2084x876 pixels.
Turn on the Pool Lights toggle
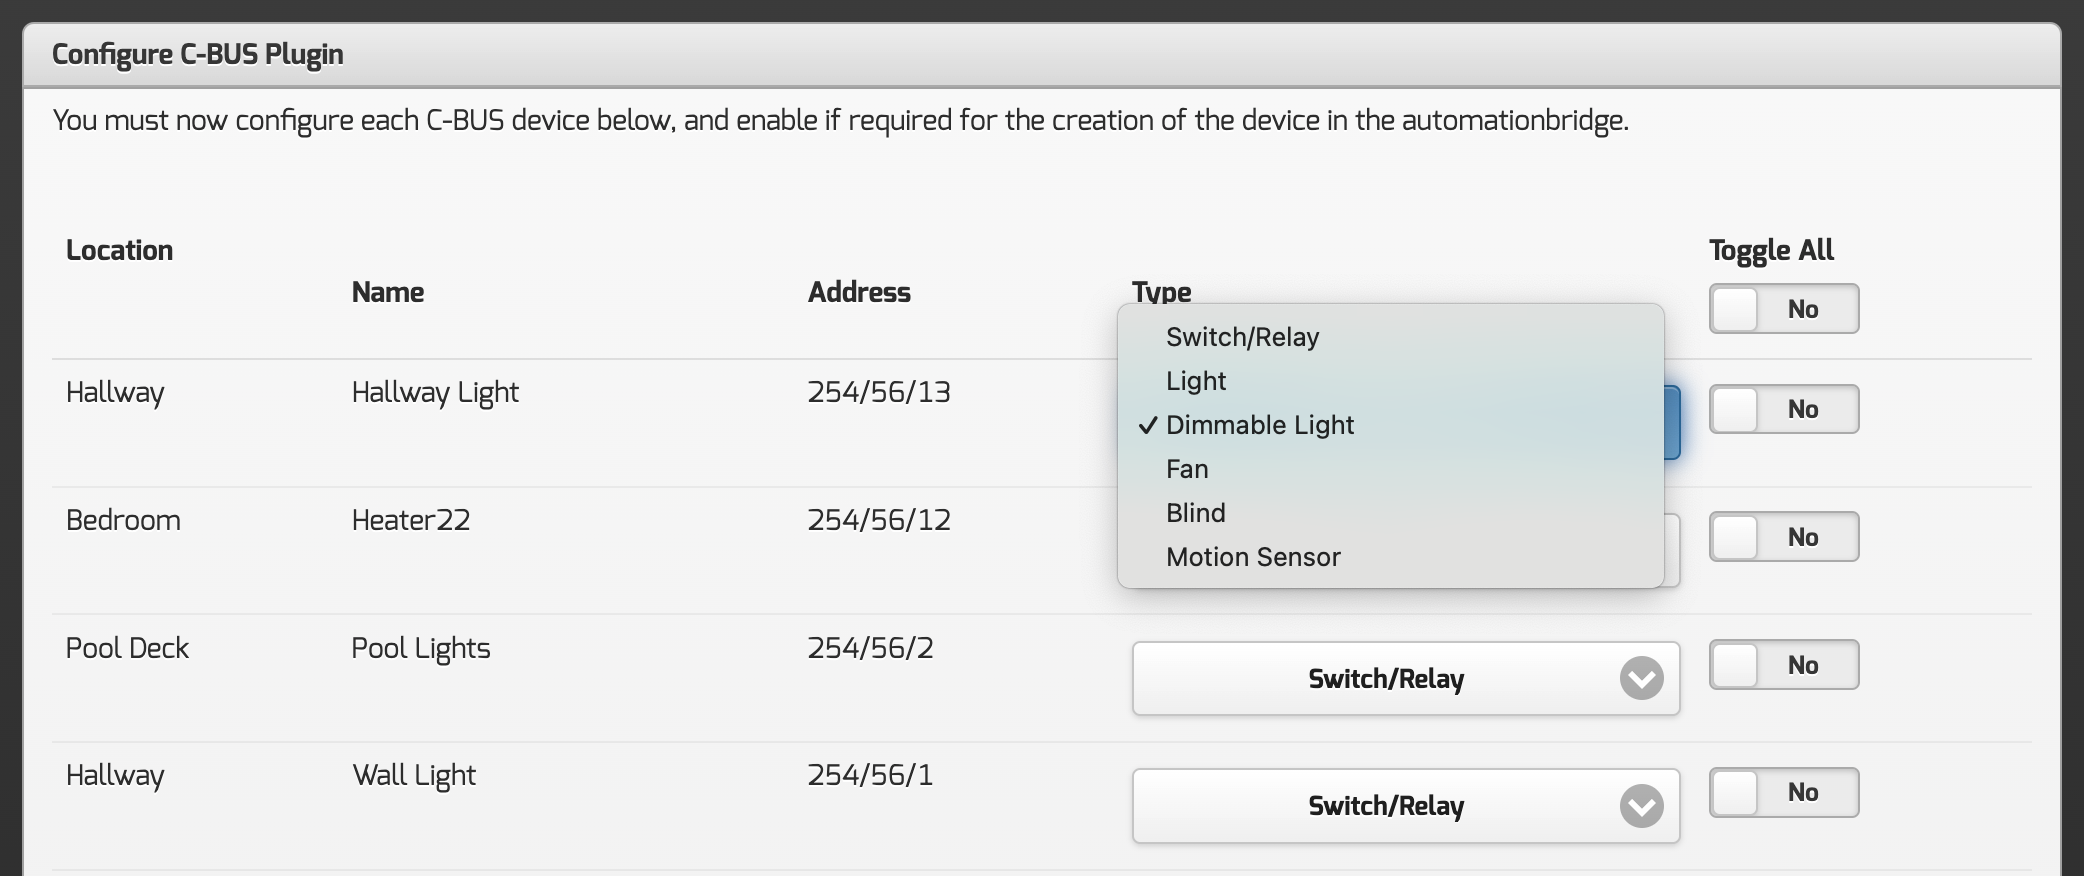pyautogui.click(x=1783, y=665)
